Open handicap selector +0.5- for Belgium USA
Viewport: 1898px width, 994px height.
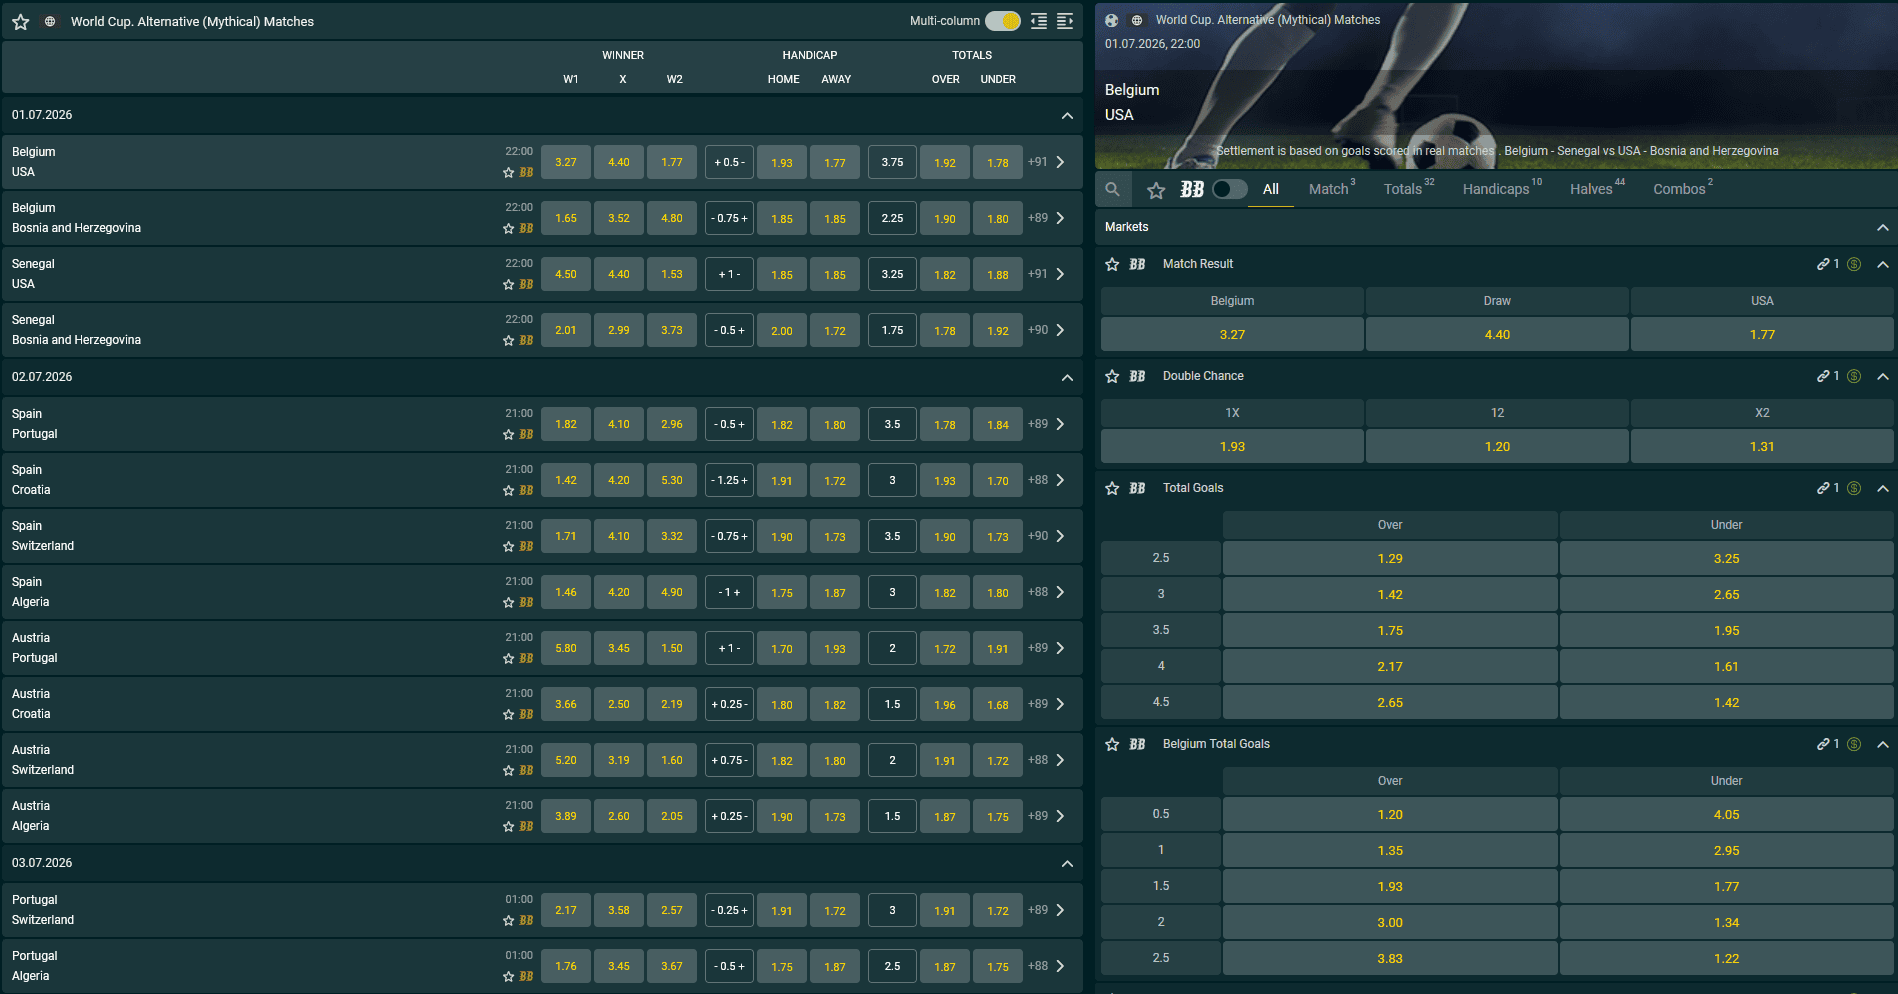pos(729,162)
